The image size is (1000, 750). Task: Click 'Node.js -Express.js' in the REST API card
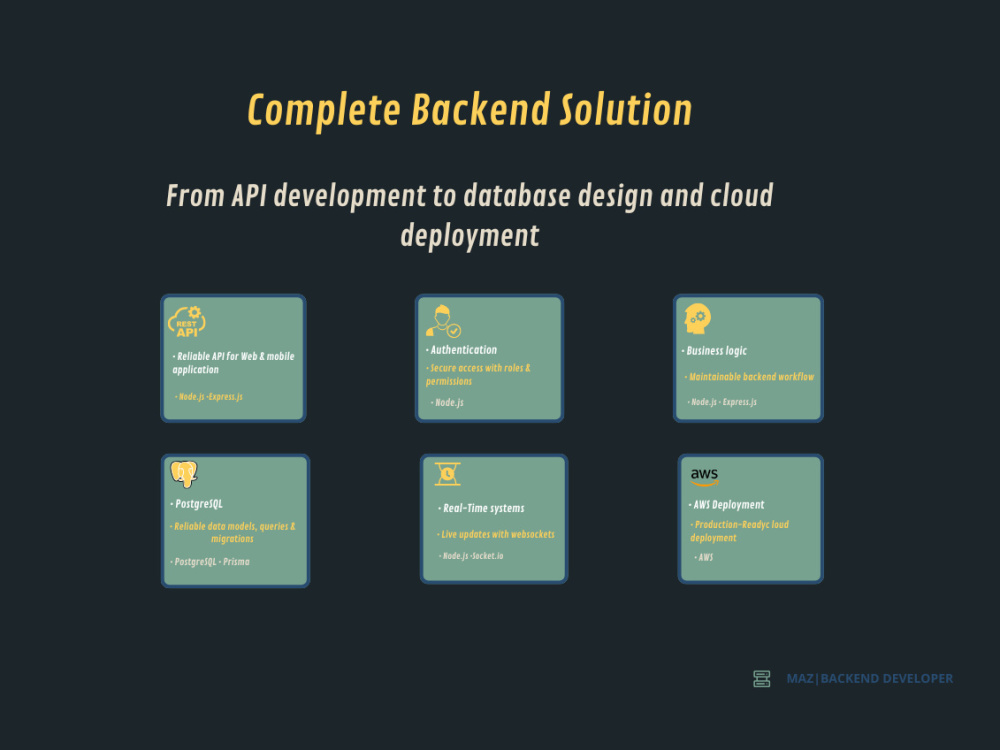(209, 397)
